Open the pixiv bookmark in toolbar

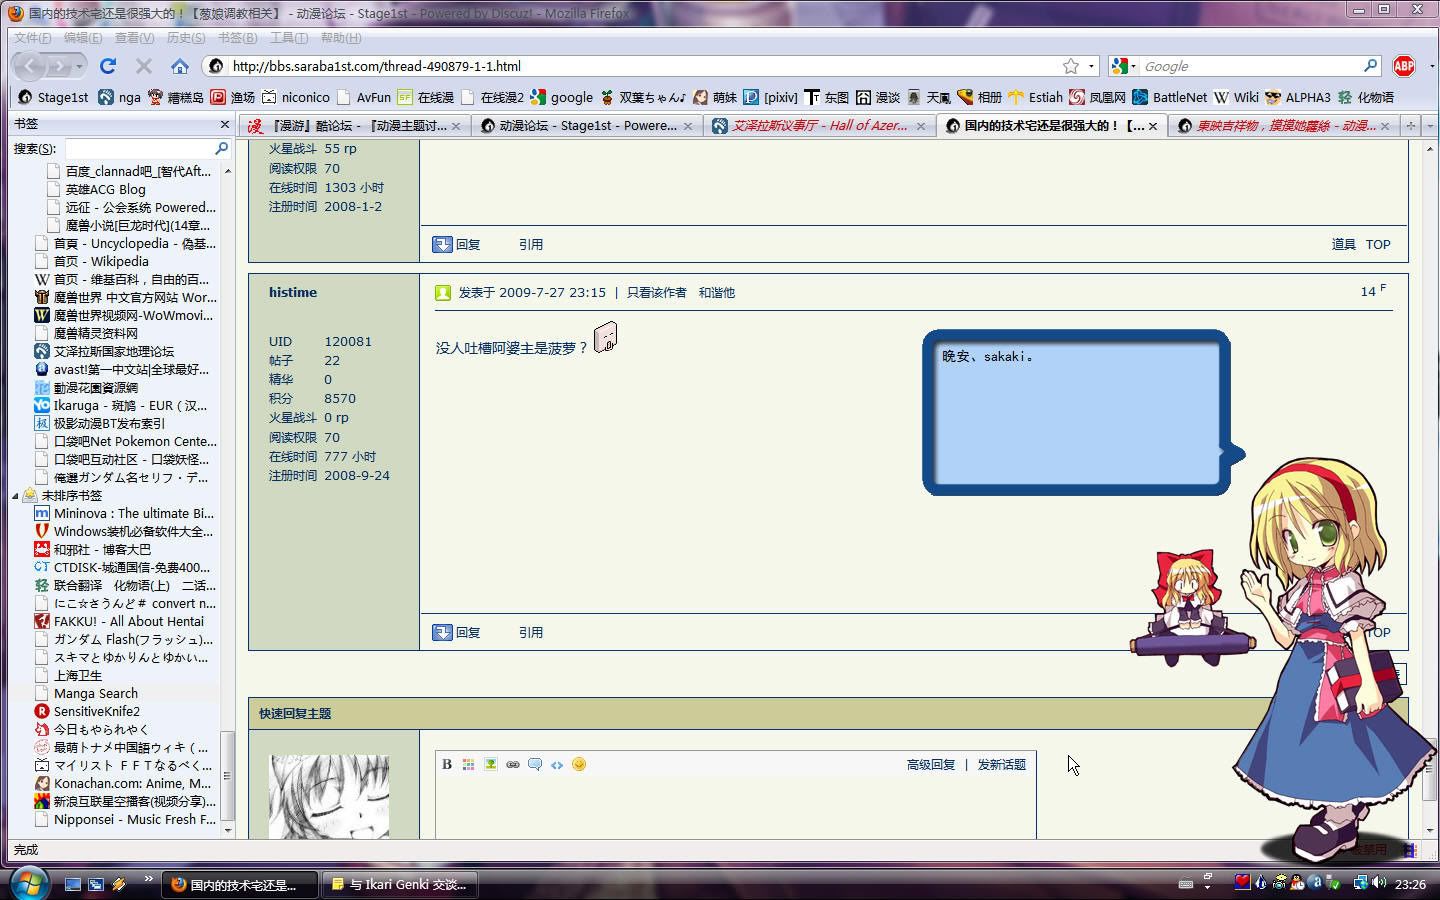(x=770, y=97)
